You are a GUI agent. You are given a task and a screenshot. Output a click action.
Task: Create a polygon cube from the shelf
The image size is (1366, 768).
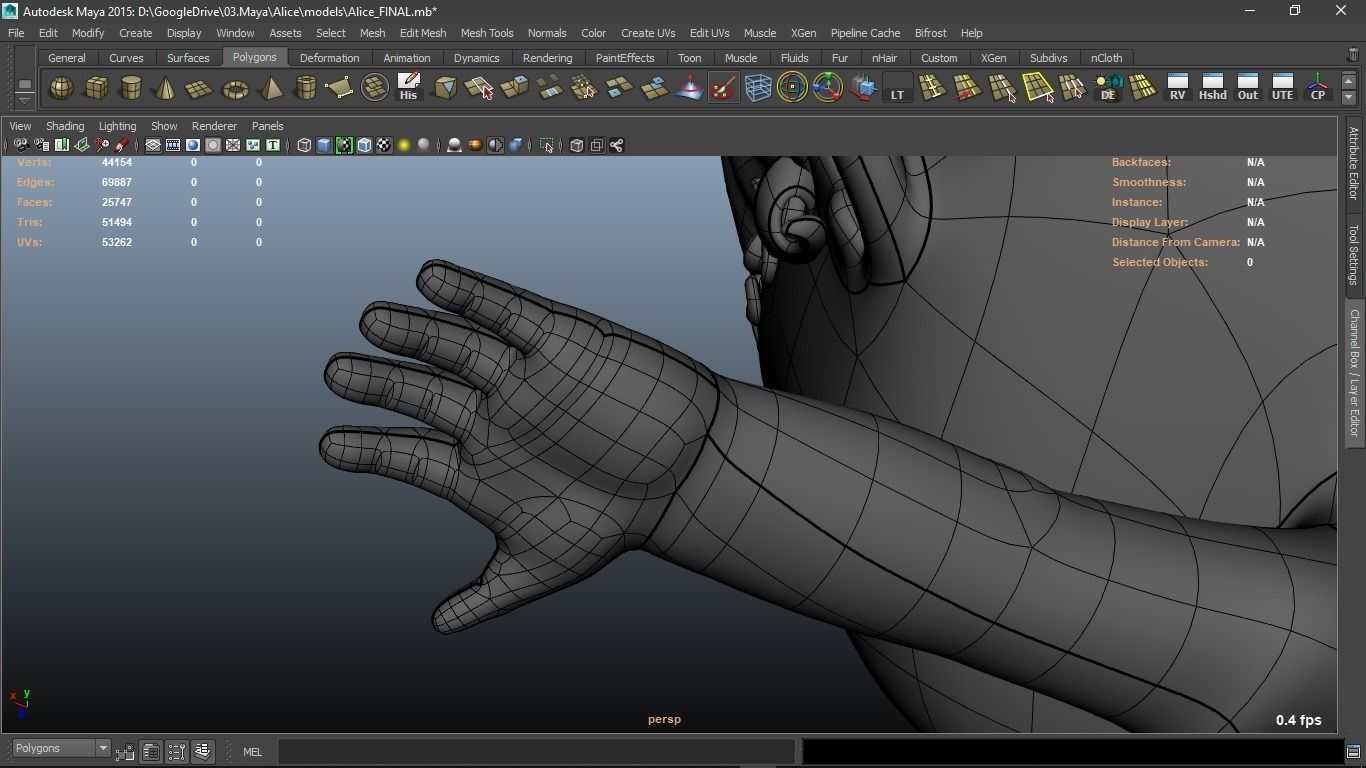point(96,88)
